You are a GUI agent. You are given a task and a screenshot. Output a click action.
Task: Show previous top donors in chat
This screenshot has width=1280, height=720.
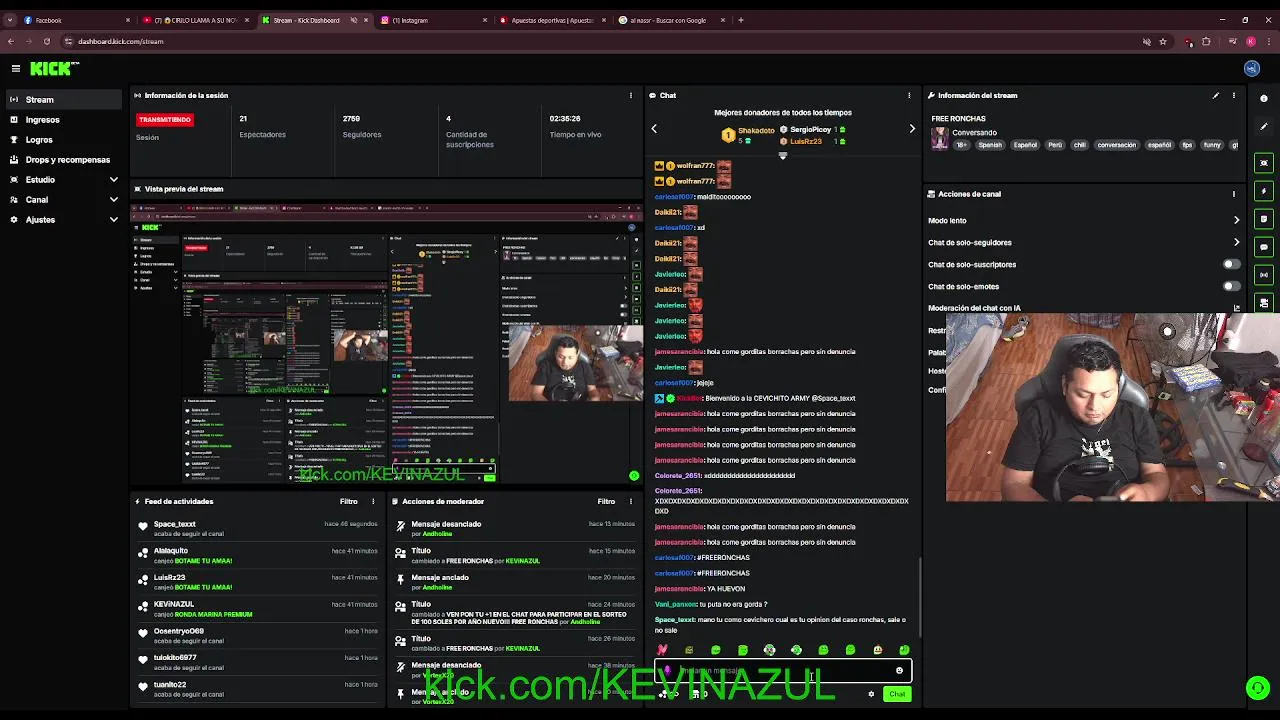(654, 128)
